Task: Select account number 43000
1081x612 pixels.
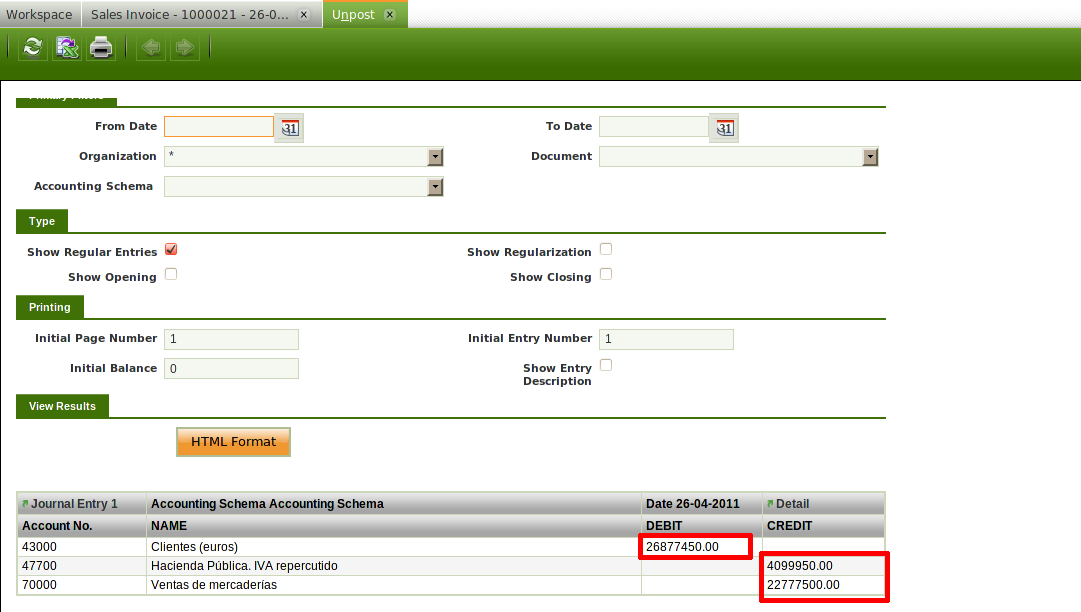Action: pyautogui.click(x=39, y=547)
